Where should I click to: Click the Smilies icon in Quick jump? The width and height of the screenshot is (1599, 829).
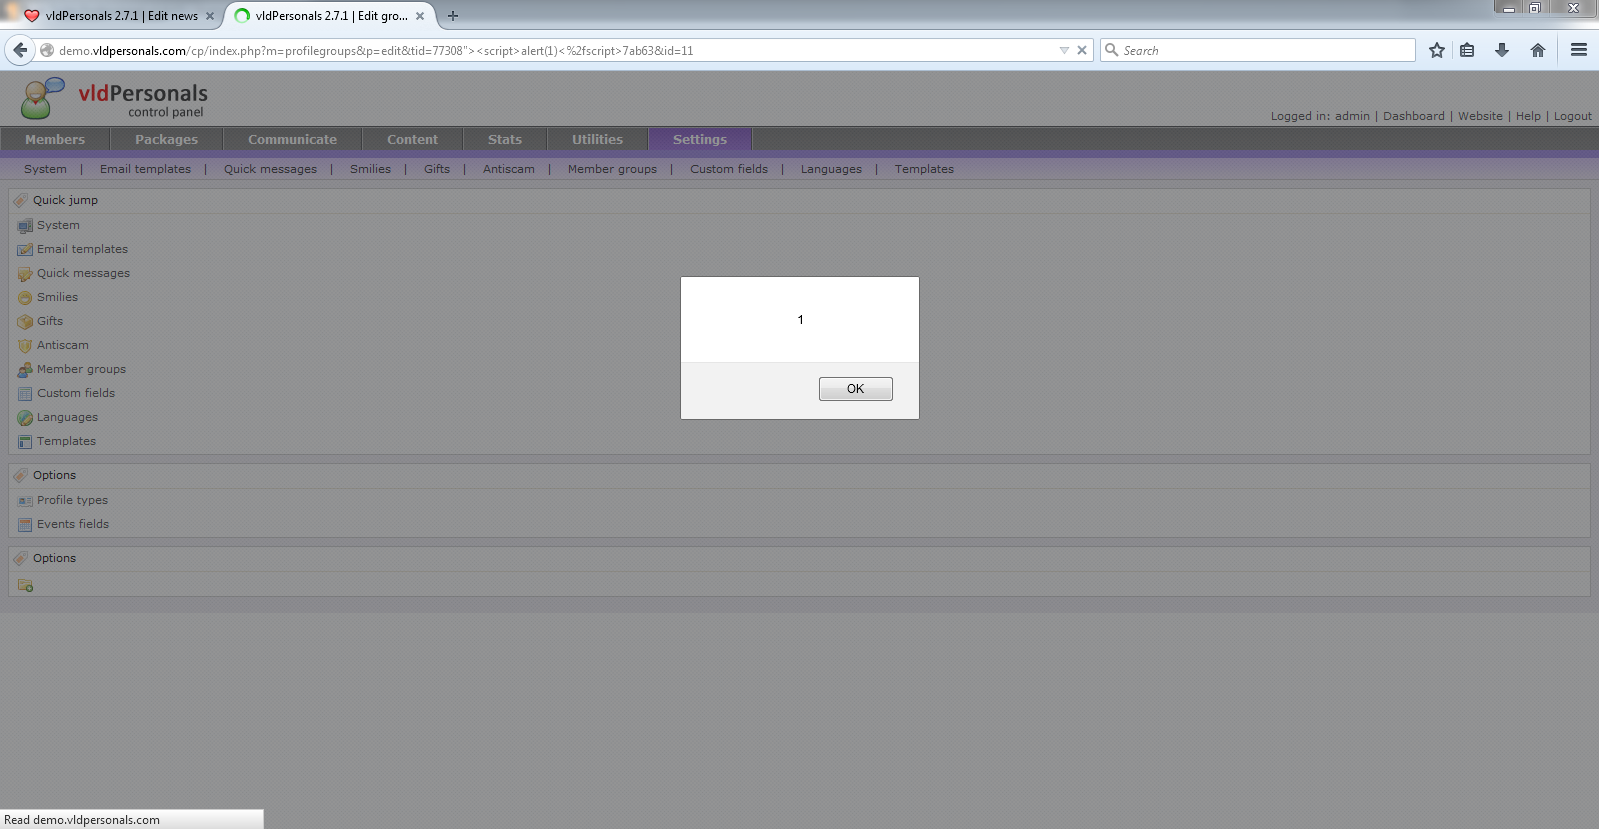click(x=25, y=298)
